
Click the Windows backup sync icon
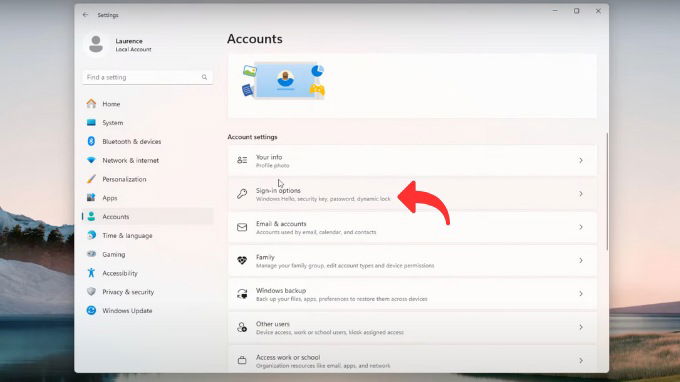(x=242, y=294)
